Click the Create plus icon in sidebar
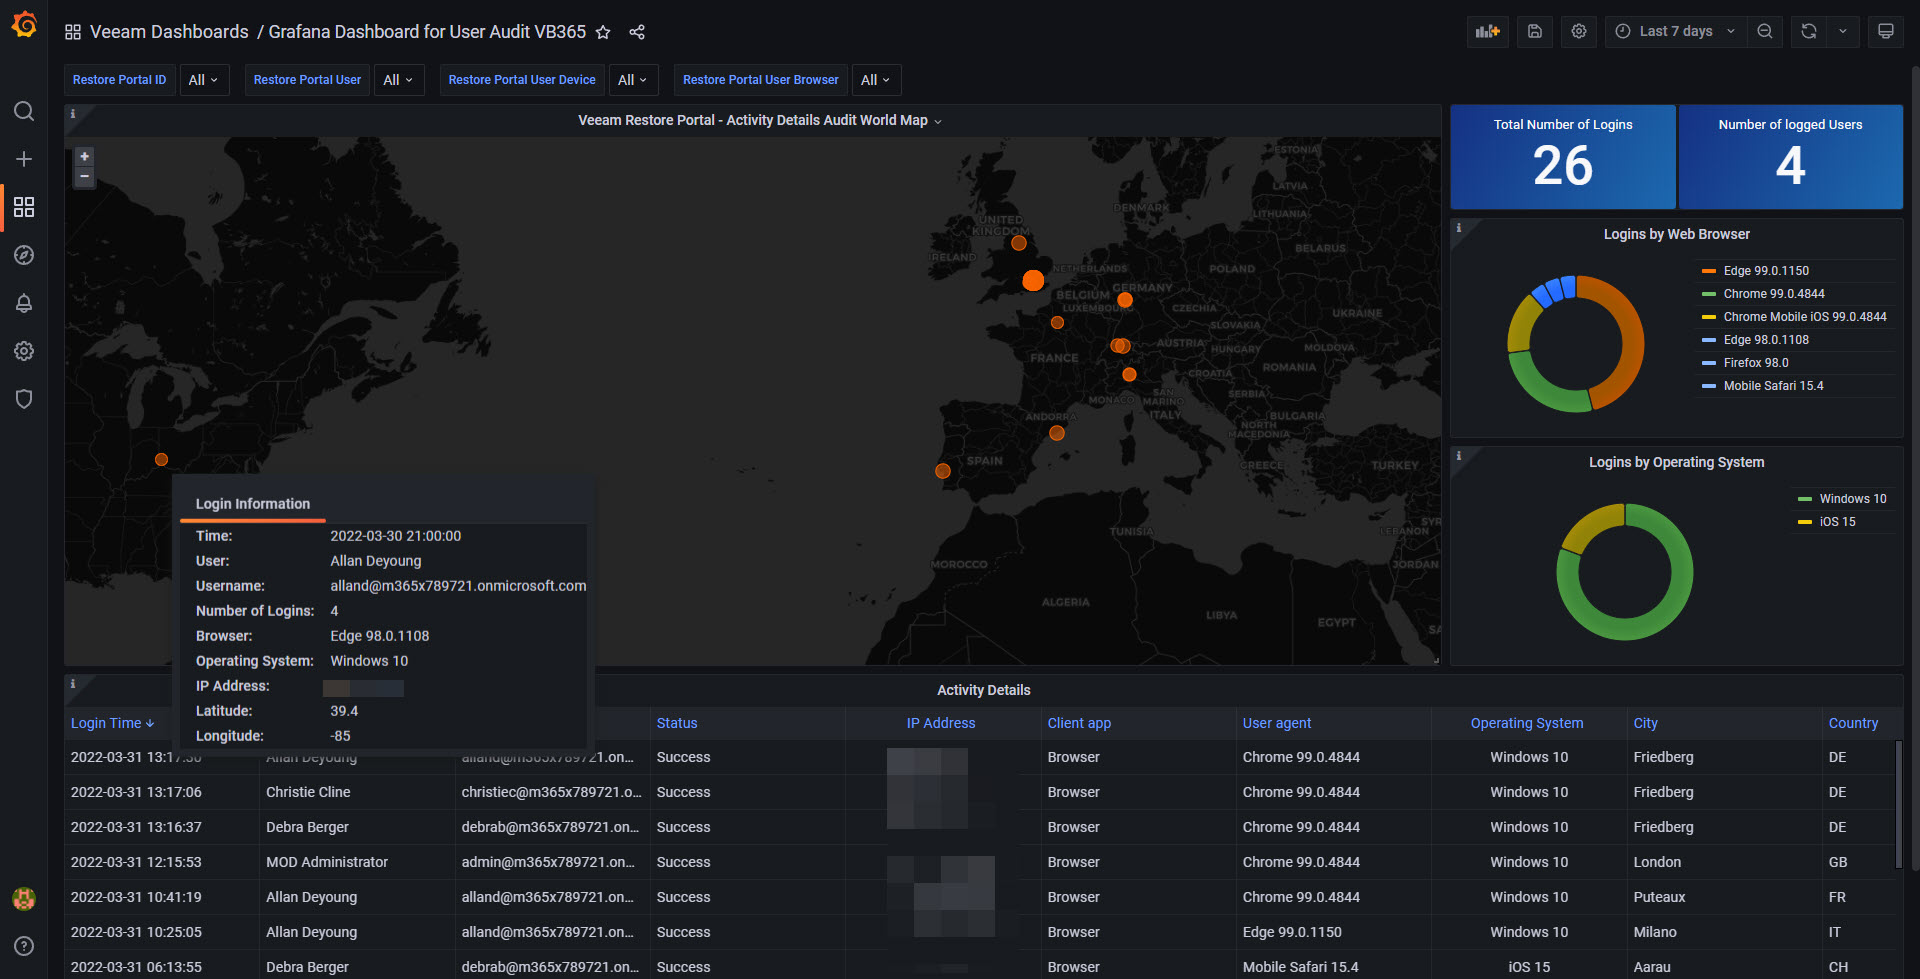The width and height of the screenshot is (1920, 979). [24, 159]
